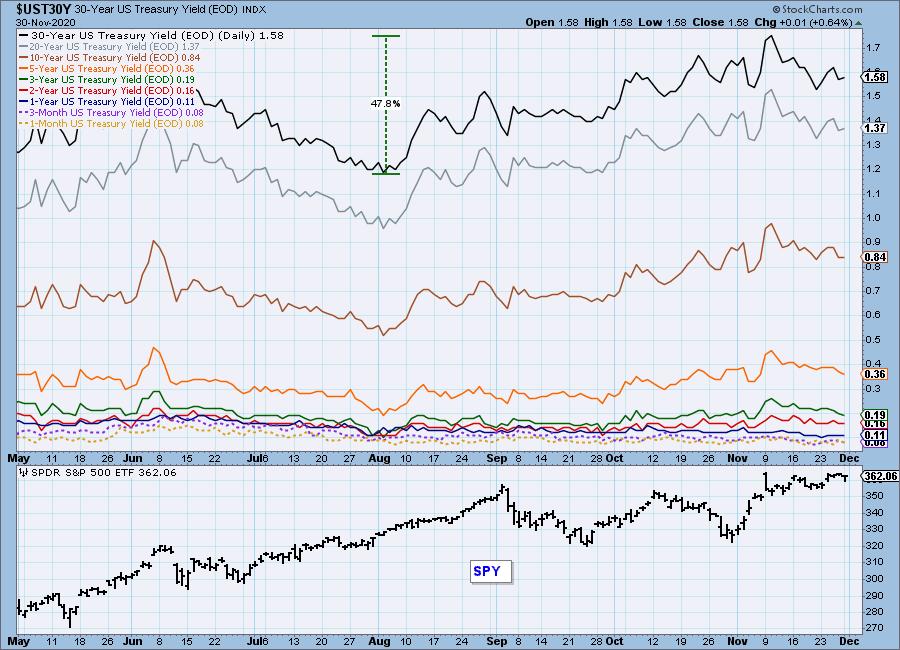Click the 1.58 last-value tag on yield axis

(875, 77)
